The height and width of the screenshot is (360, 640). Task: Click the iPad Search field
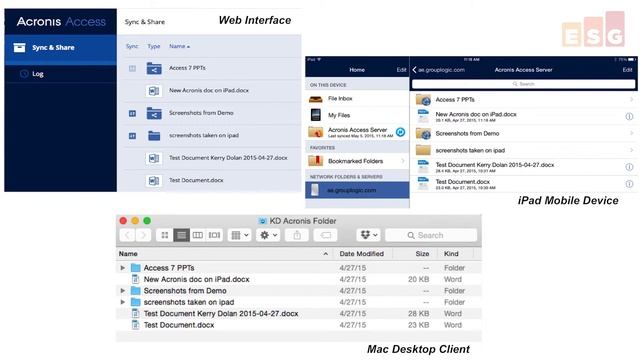point(523,84)
